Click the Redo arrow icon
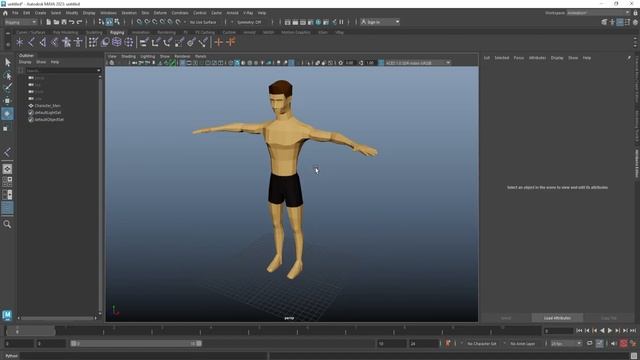This screenshot has height=360, width=640. tap(80, 22)
